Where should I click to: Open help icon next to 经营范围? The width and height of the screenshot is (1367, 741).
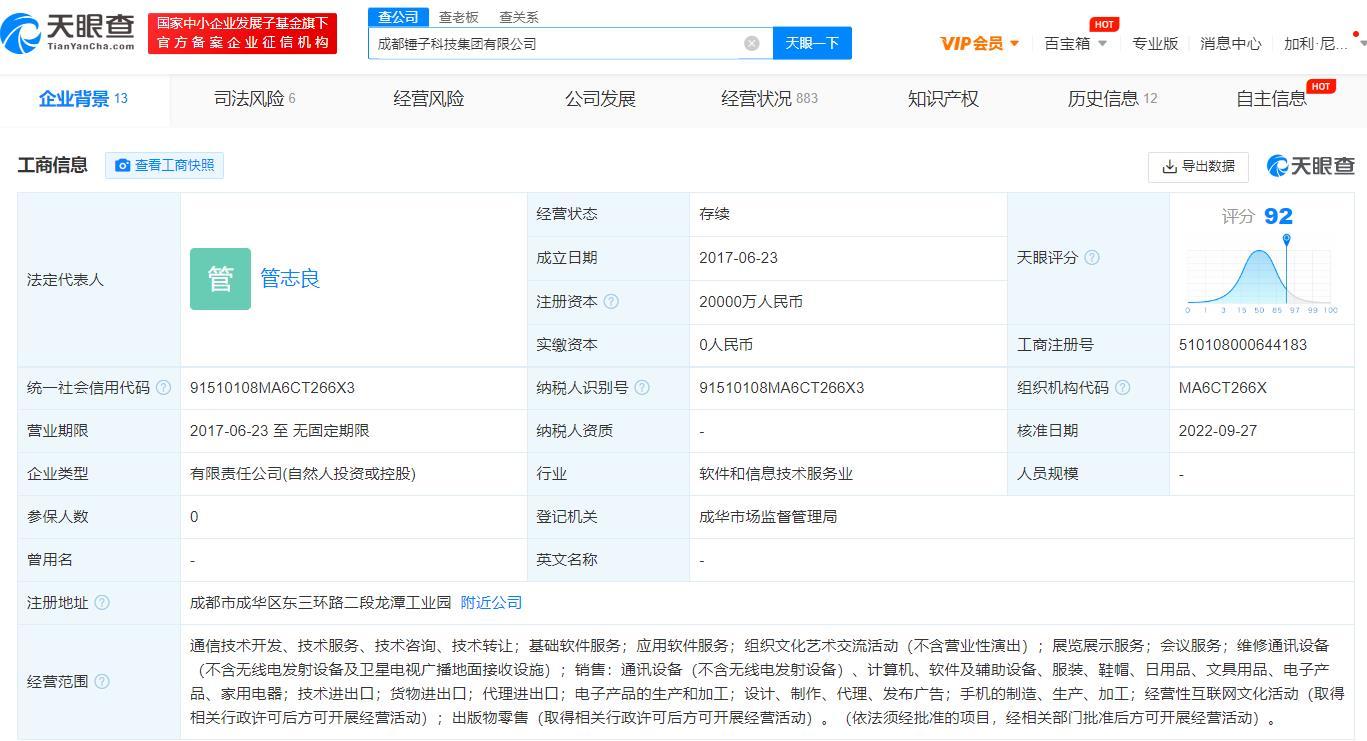click(102, 682)
